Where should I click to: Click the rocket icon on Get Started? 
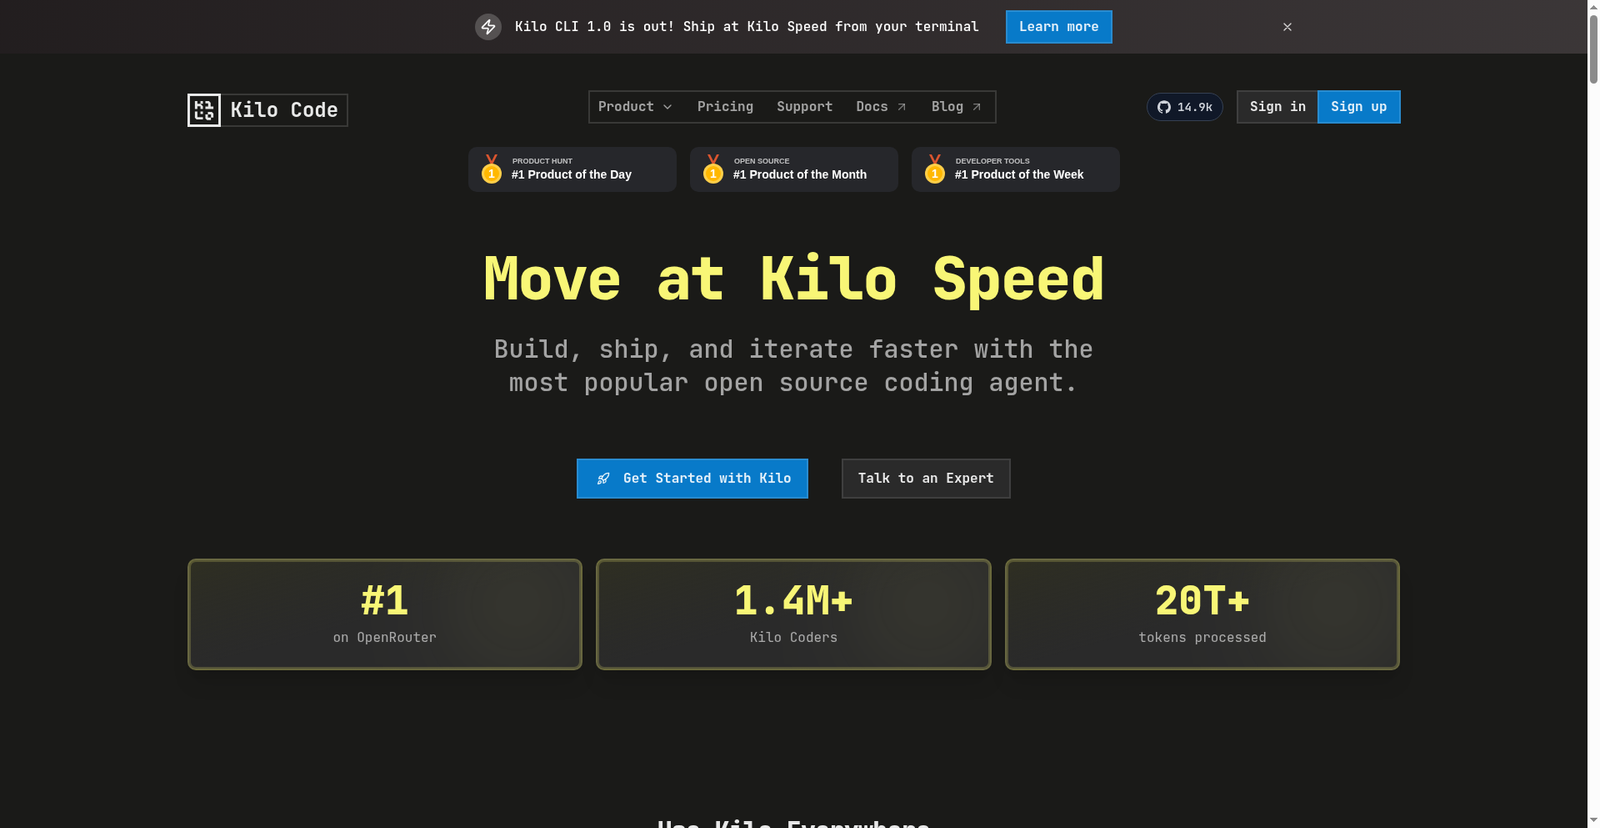pyautogui.click(x=603, y=479)
